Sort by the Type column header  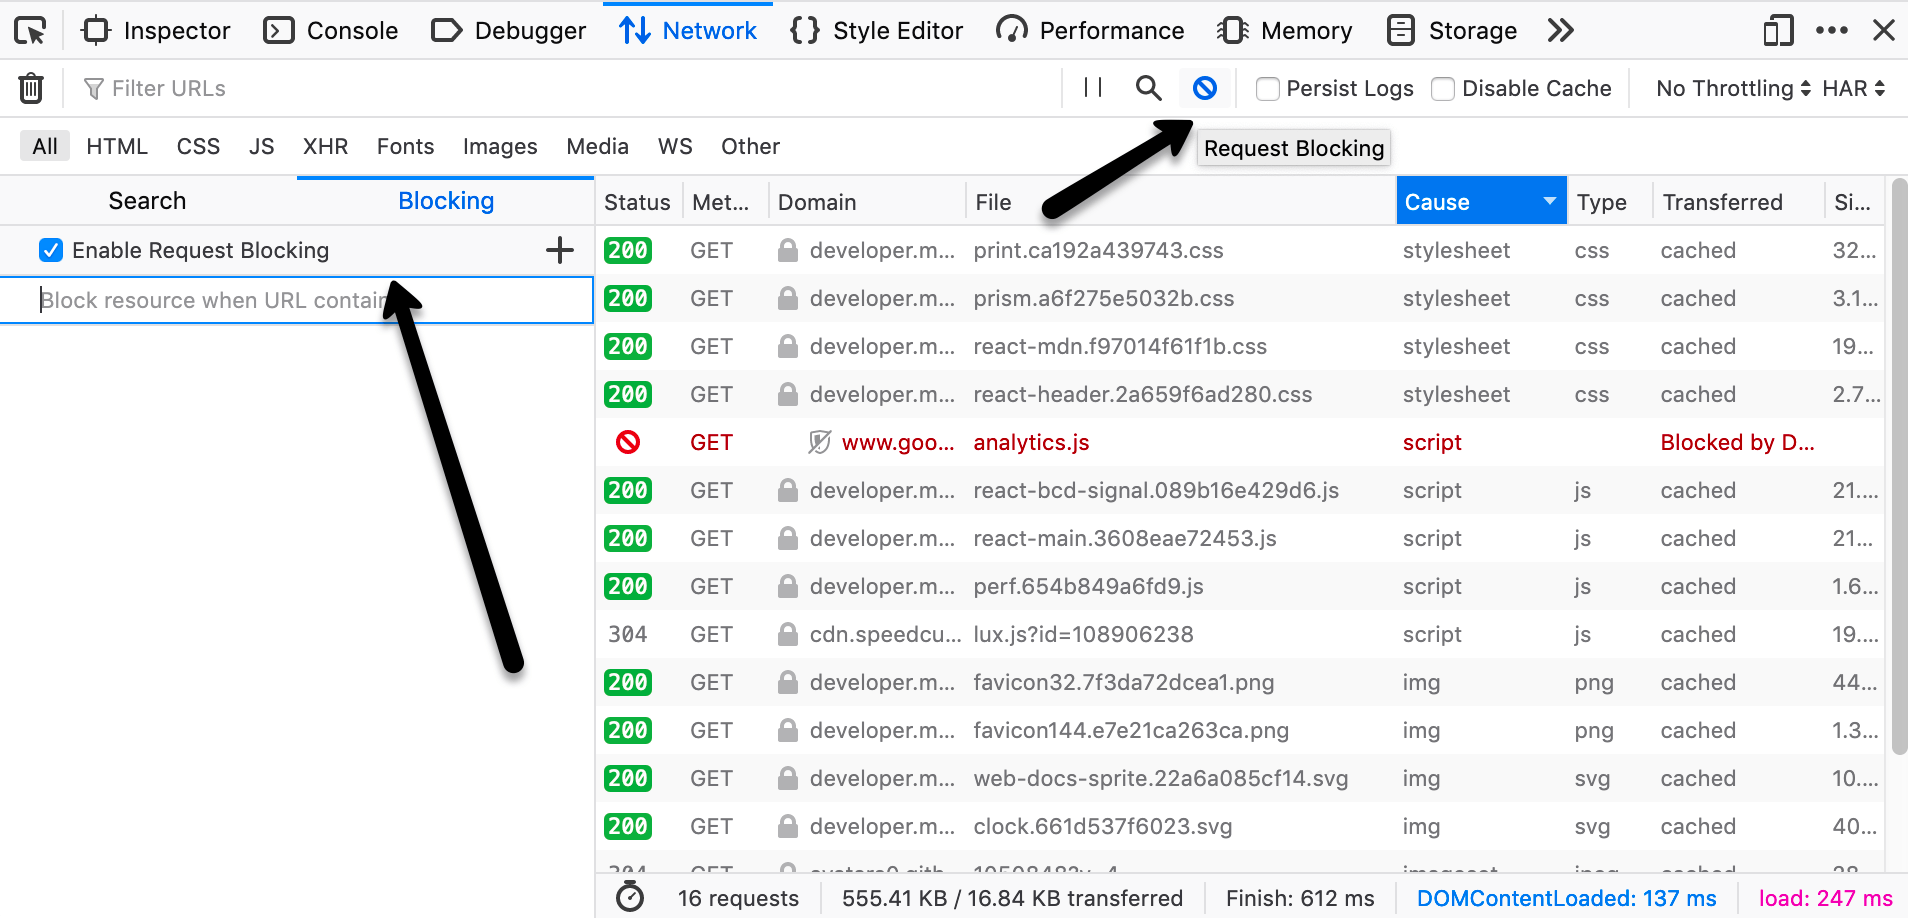[1609, 202]
